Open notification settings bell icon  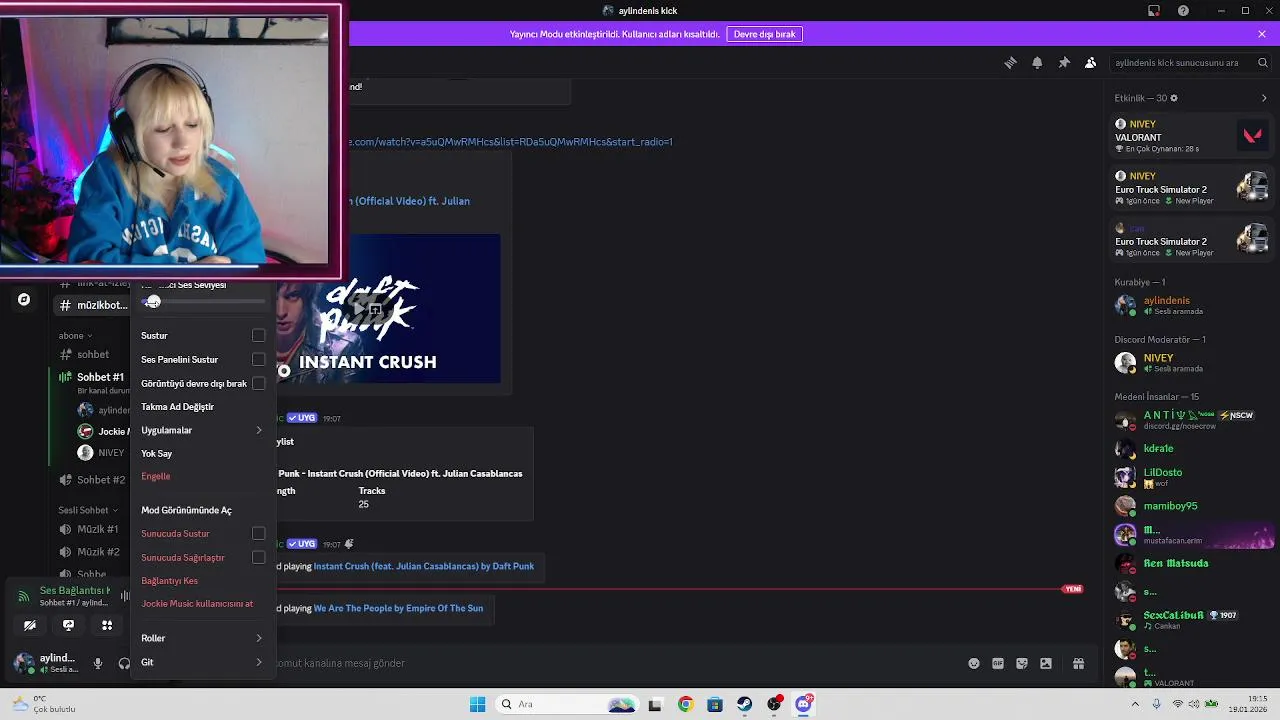click(x=1037, y=62)
